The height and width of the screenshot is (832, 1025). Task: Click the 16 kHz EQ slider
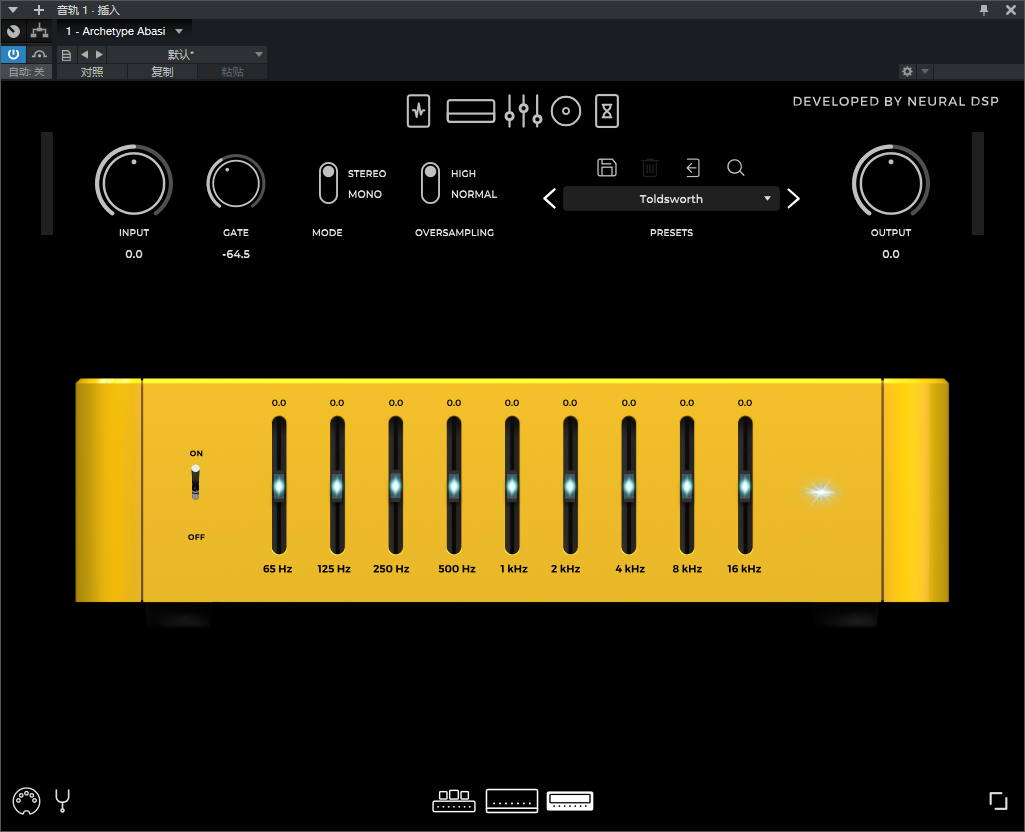pos(745,486)
